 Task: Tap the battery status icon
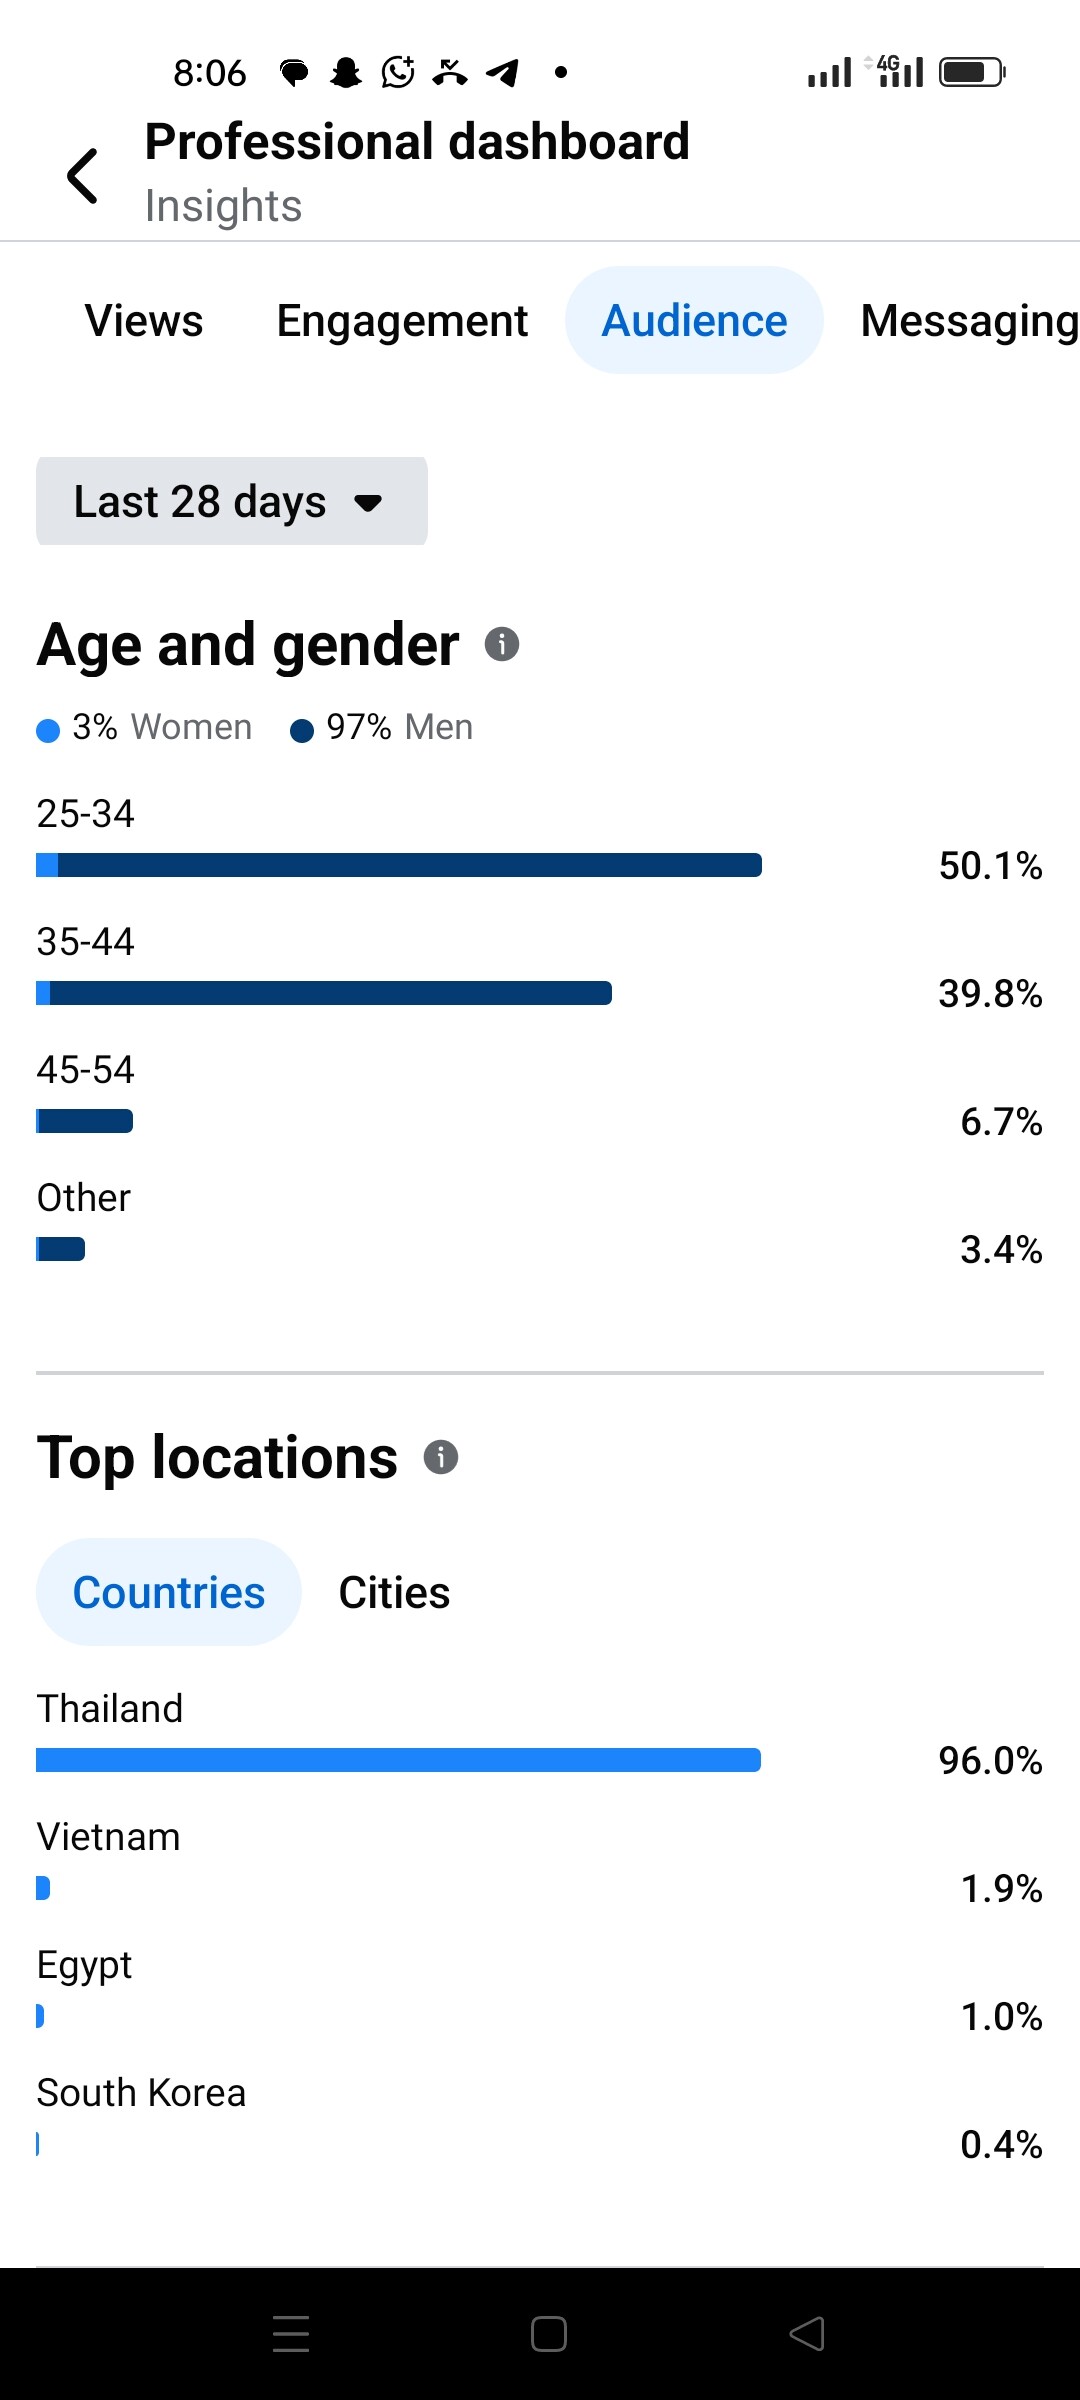point(972,72)
